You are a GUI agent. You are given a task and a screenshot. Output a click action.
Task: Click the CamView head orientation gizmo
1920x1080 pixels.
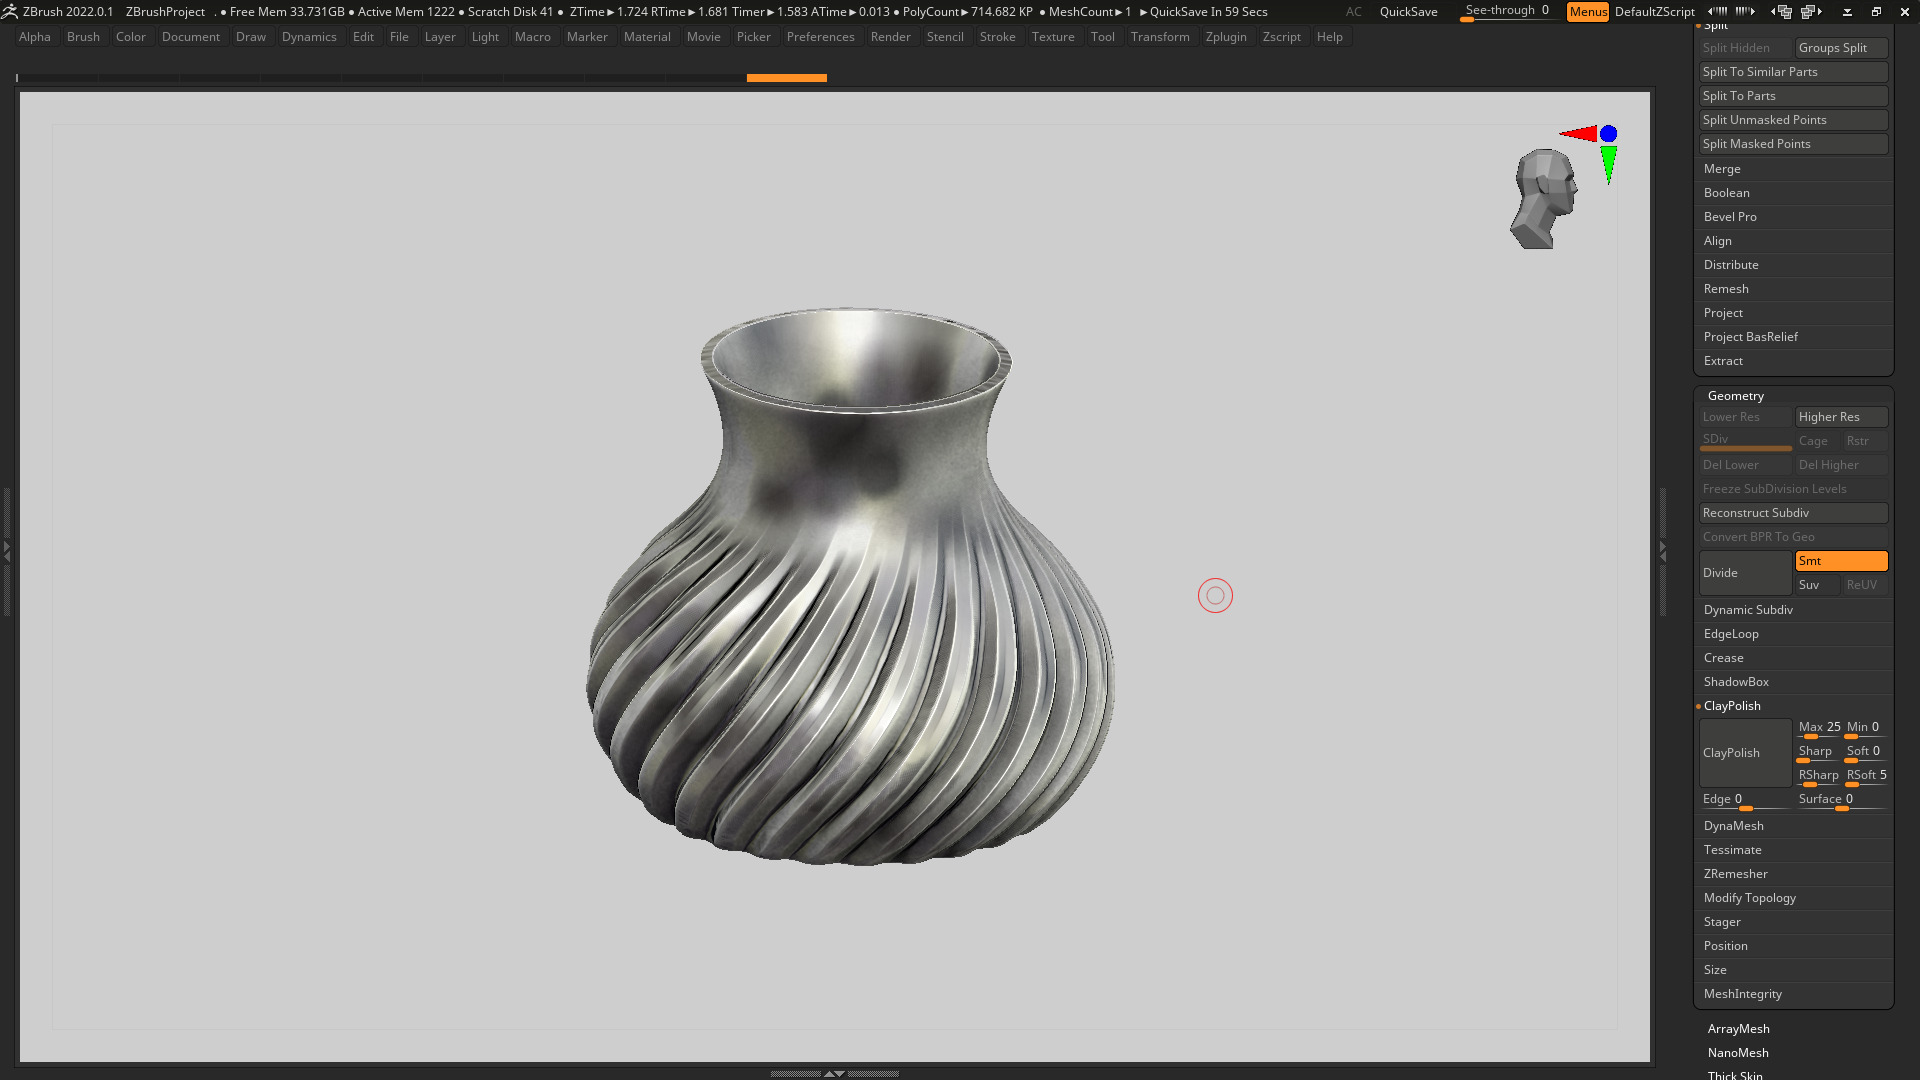click(x=1545, y=199)
